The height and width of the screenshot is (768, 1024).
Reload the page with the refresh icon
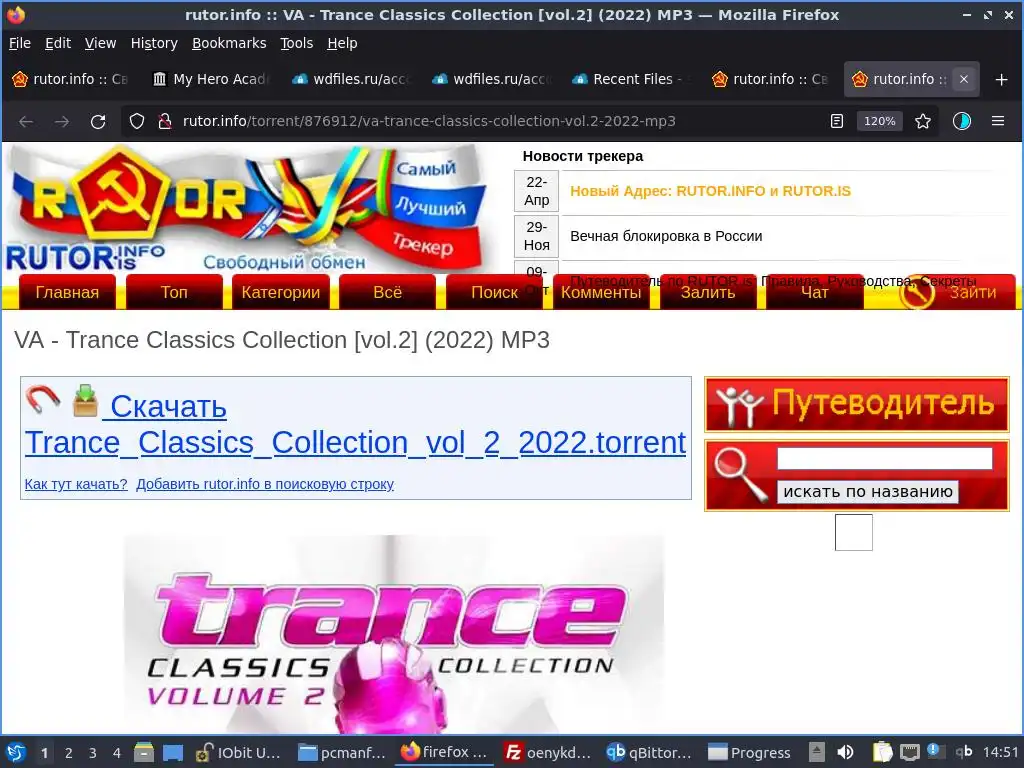[98, 121]
